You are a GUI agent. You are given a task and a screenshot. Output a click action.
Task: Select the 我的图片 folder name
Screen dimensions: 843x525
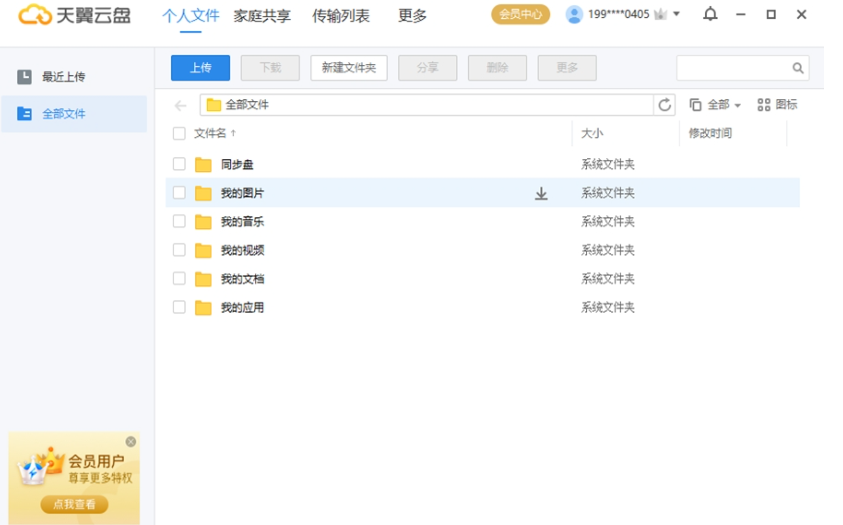tap(242, 193)
